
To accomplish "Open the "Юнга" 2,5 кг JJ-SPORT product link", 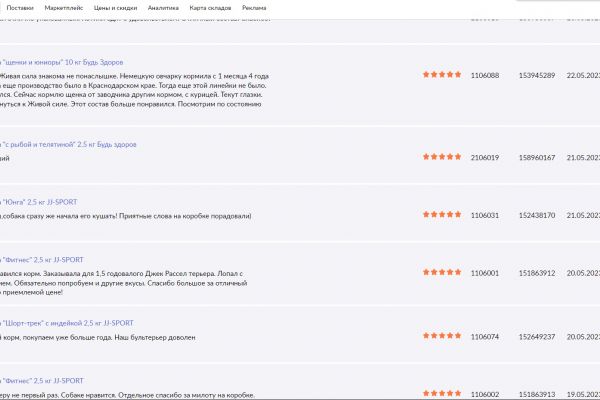I will (x=39, y=202).
